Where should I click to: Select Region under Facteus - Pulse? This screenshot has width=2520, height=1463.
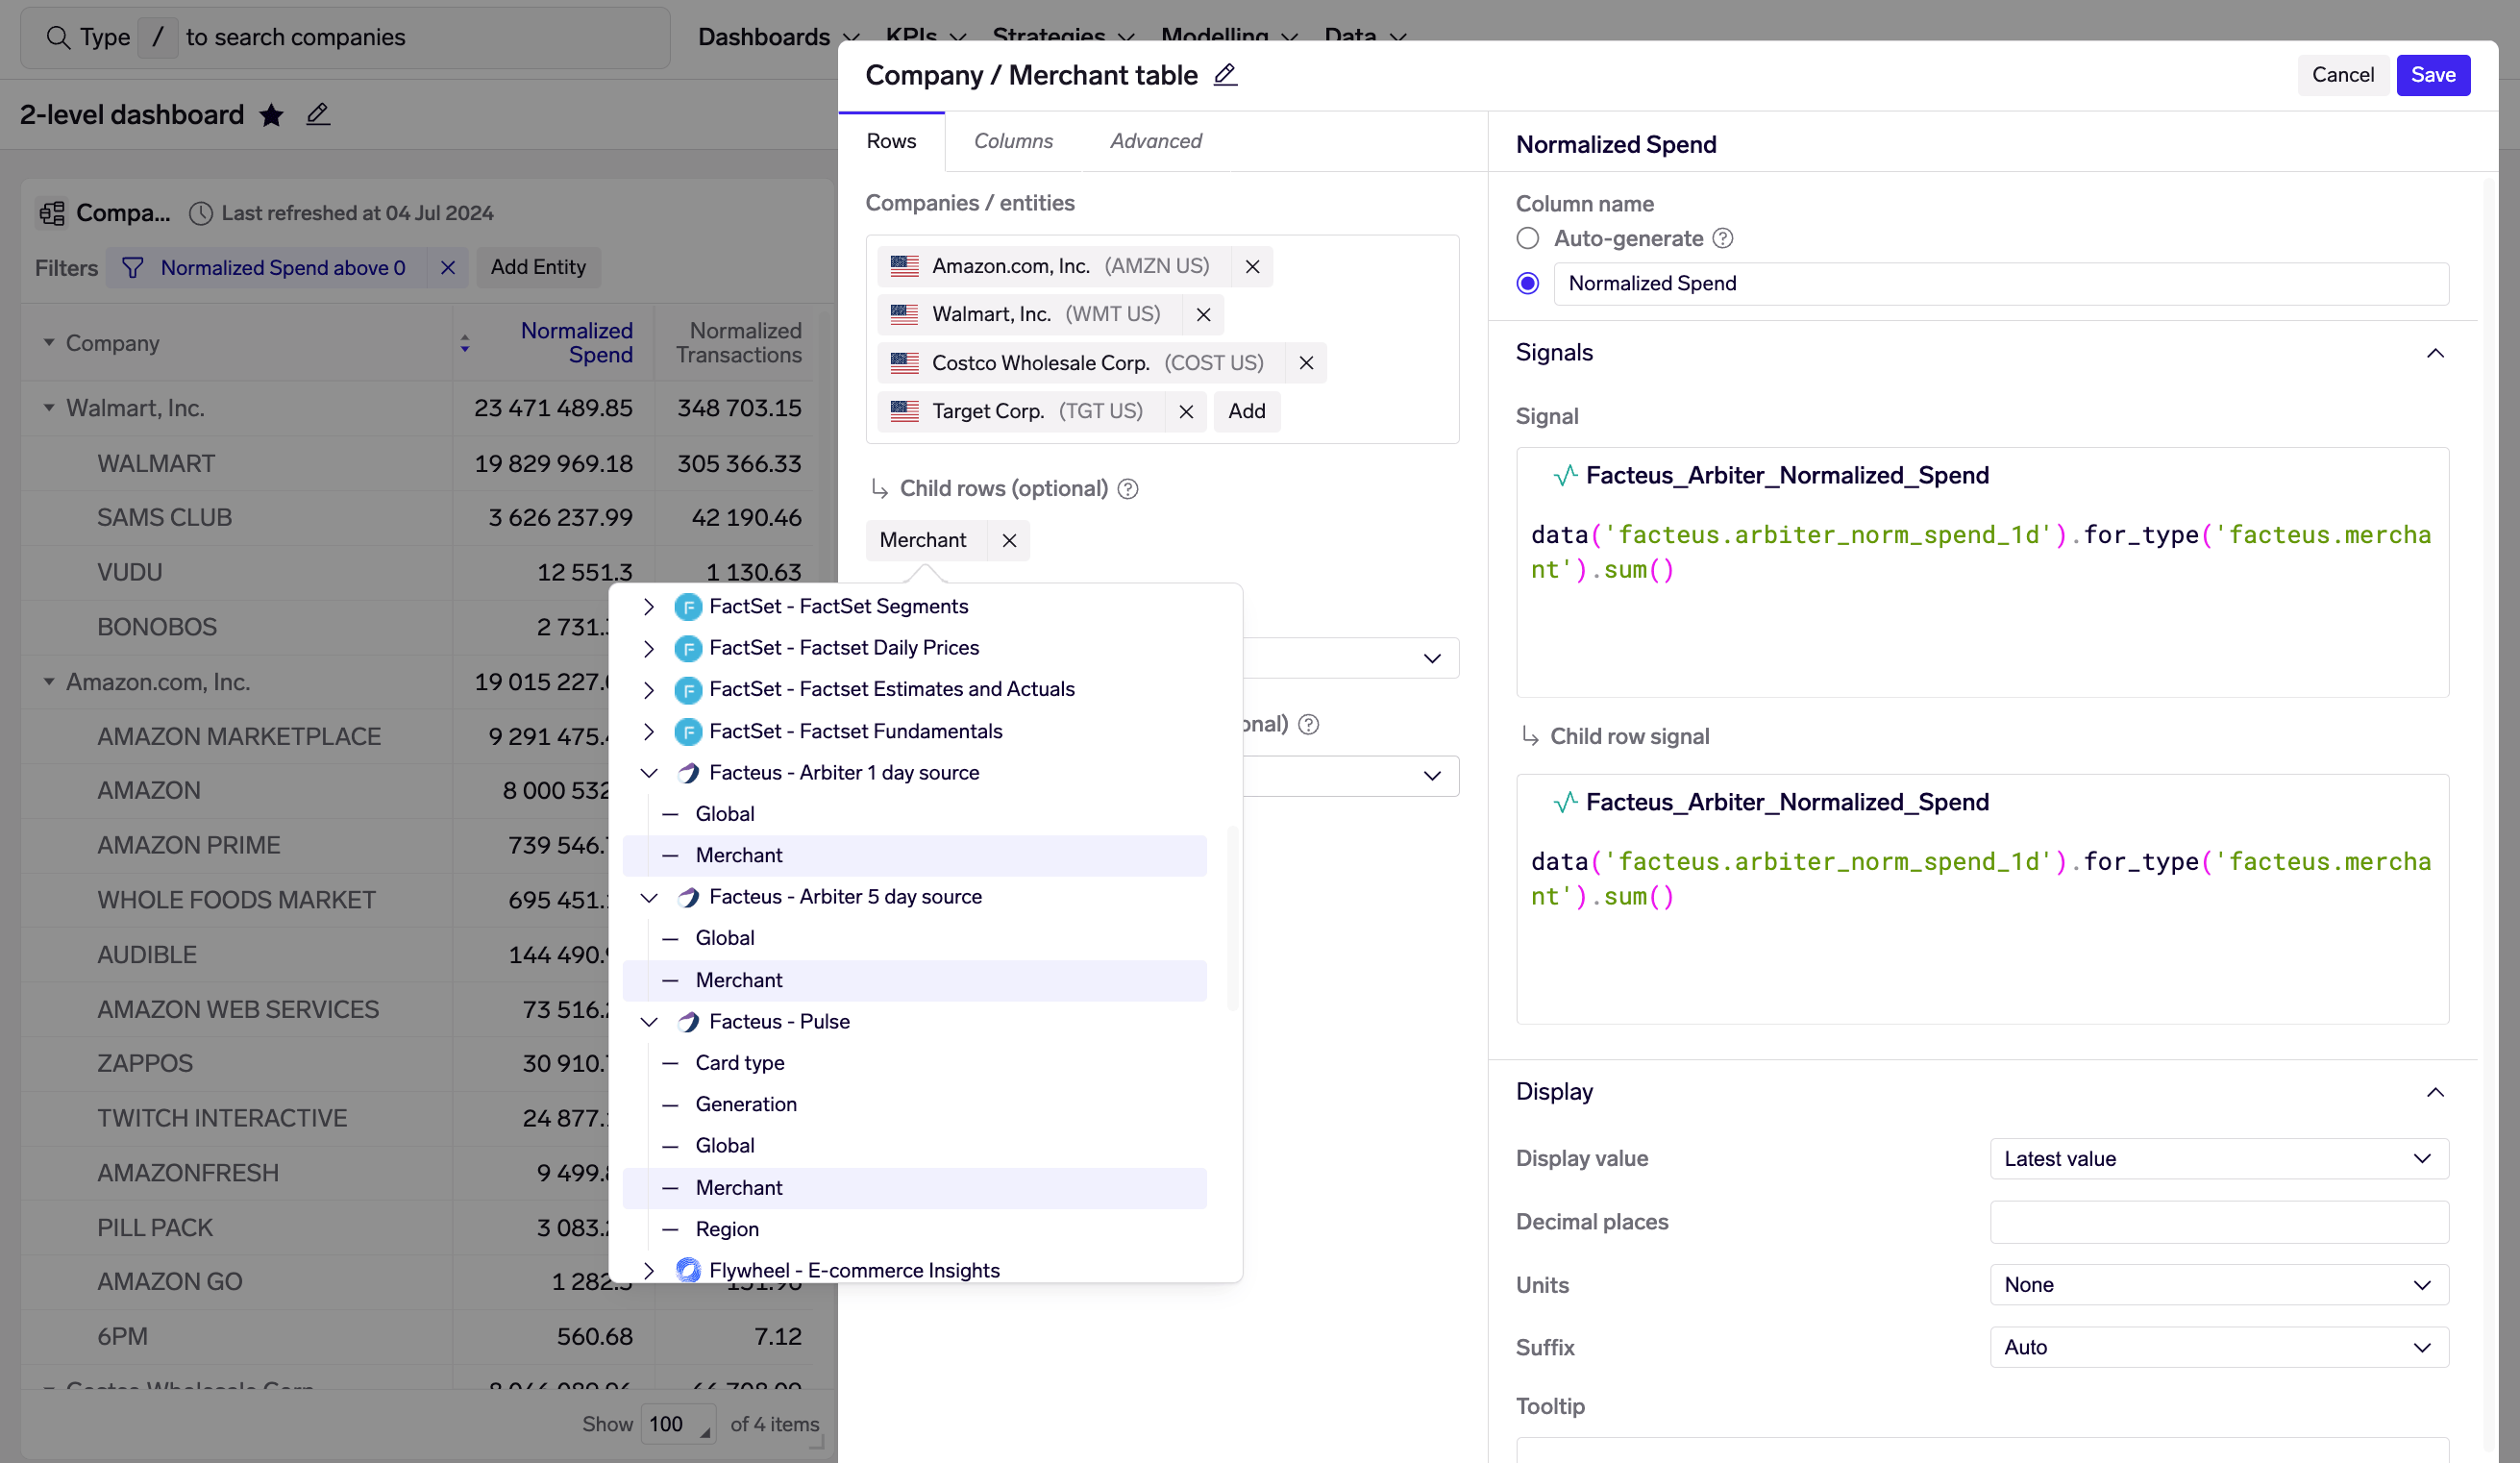point(914,1229)
